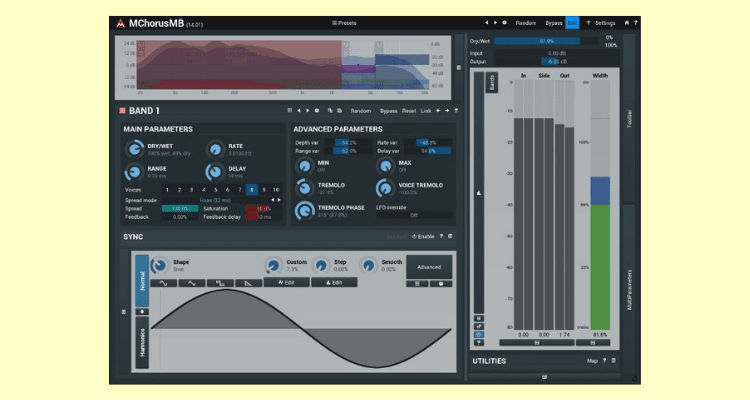Screen dimensions: 750x400
Task: Select previous Band 1 preset arrow
Action: click(299, 111)
